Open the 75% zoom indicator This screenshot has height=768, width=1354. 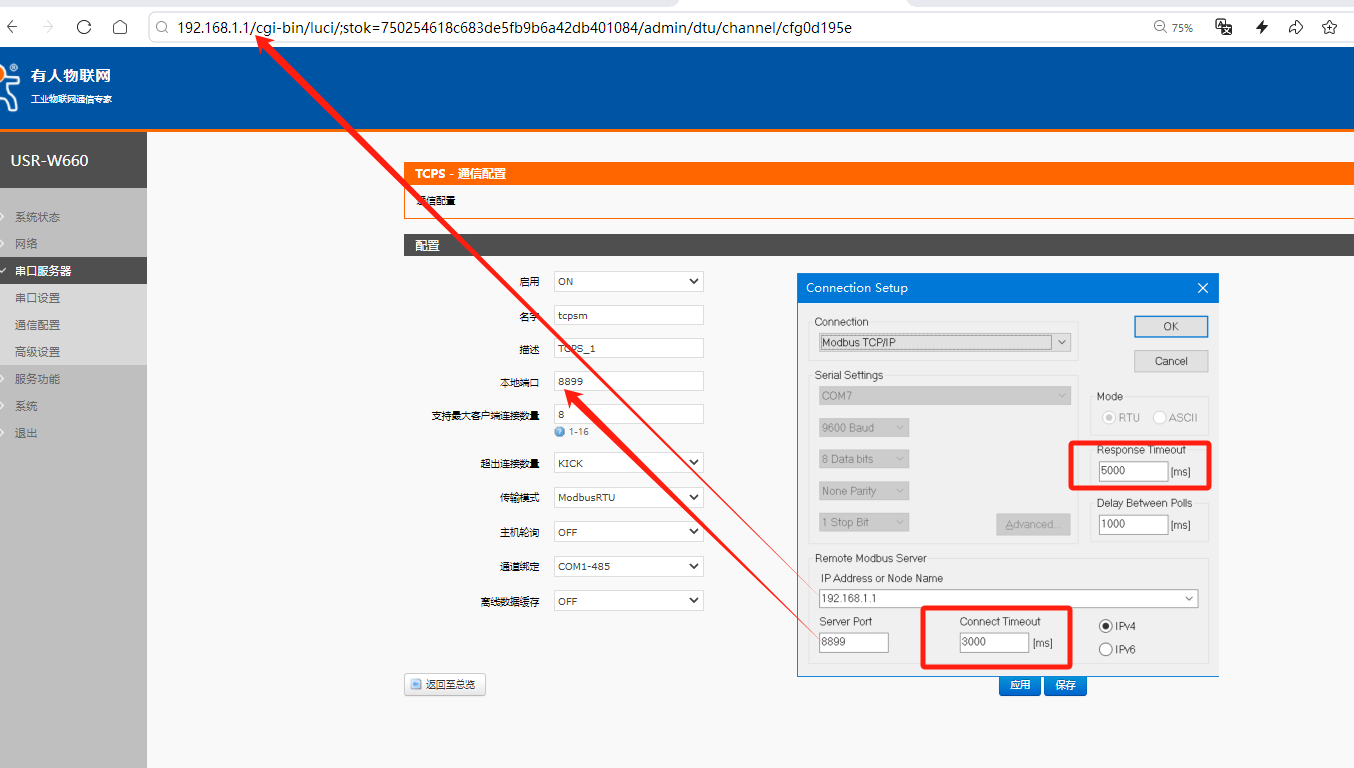pos(1174,28)
